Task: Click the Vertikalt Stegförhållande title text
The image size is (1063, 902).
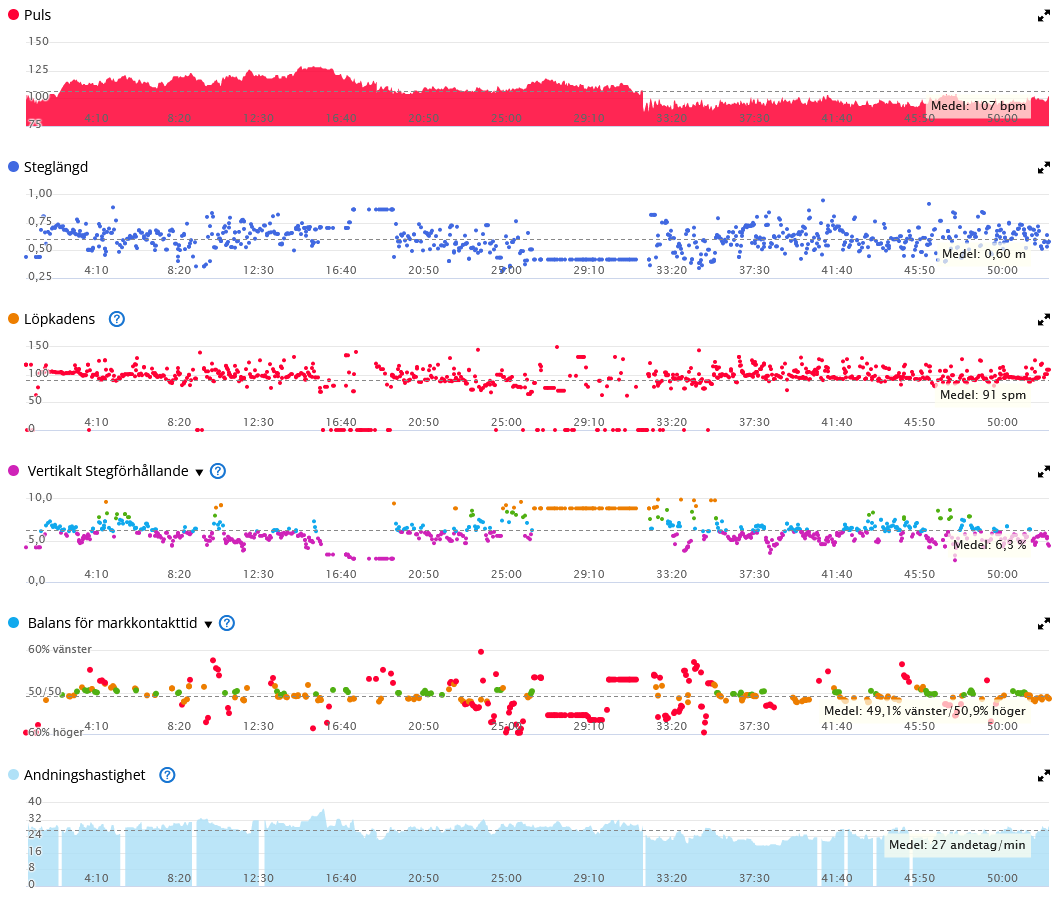Action: [108, 471]
